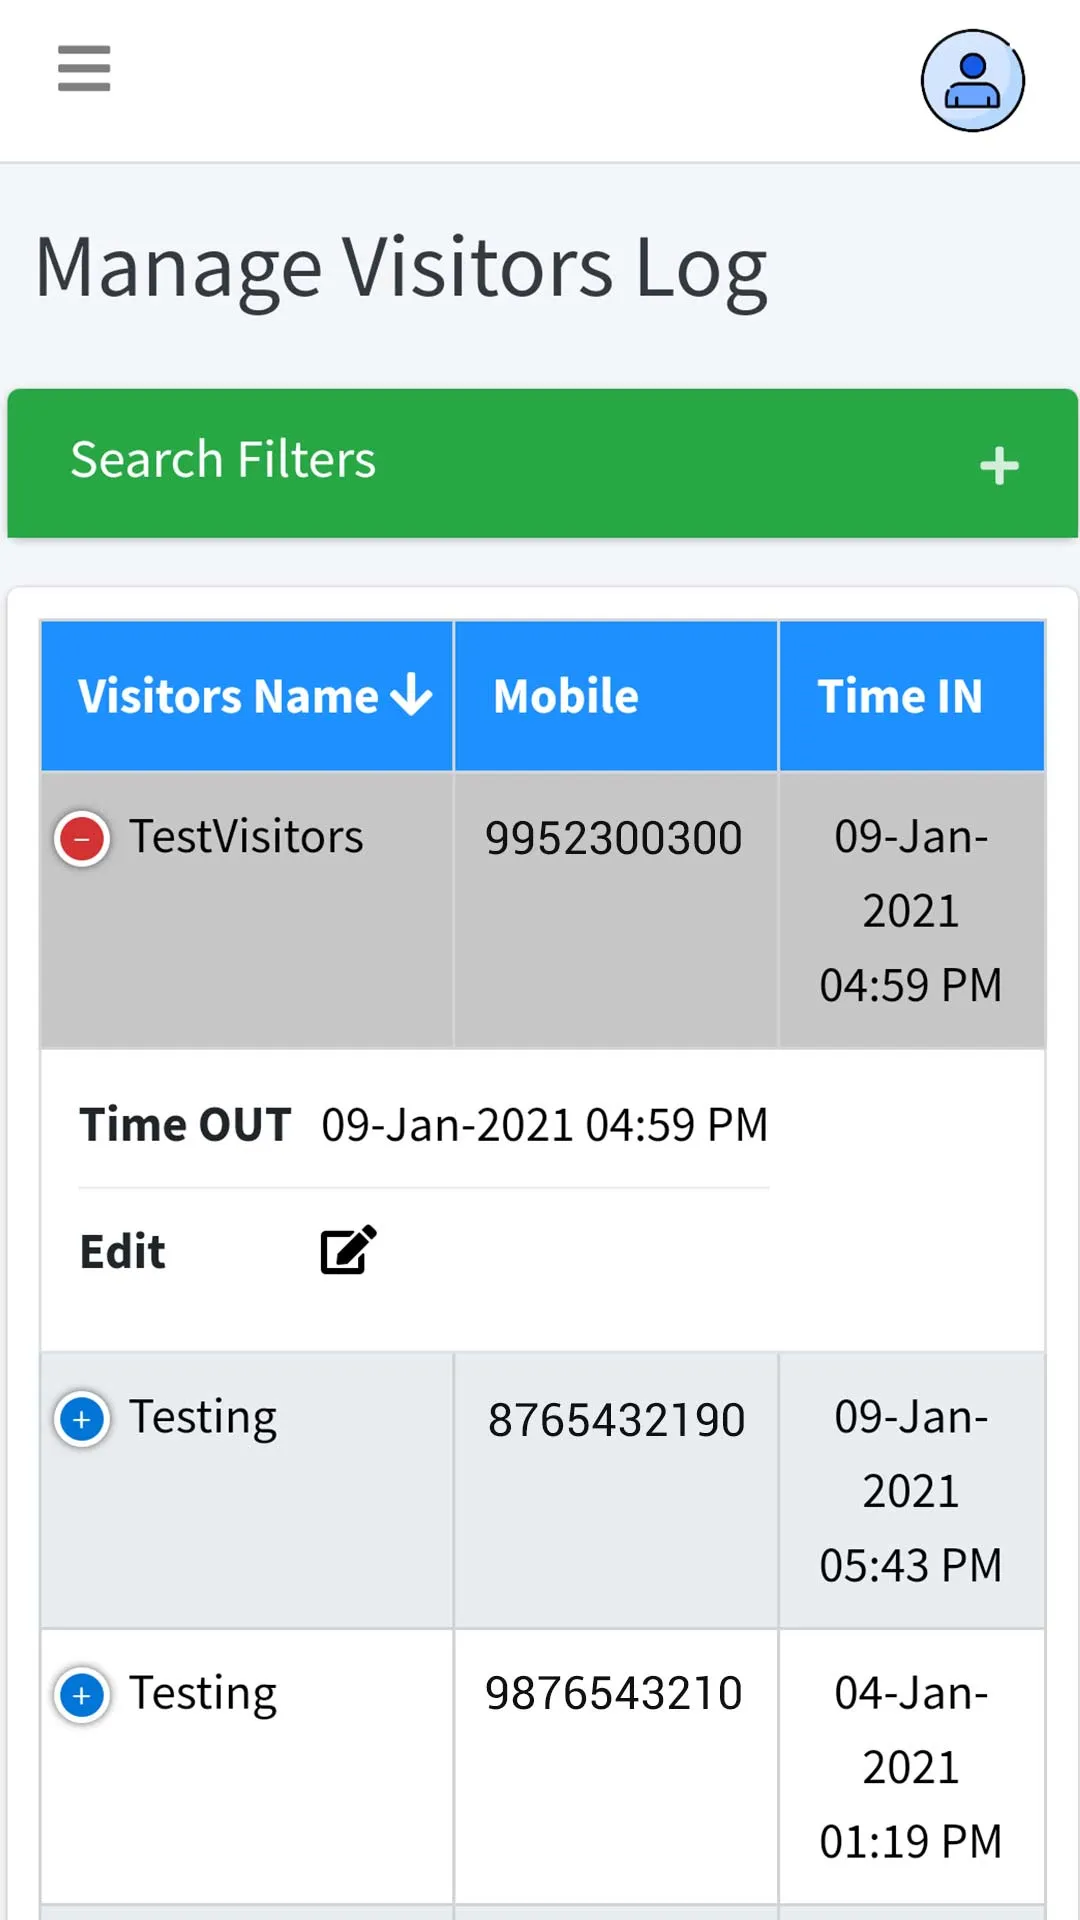The height and width of the screenshot is (1920, 1080).
Task: Expand the Testing row with mobile 8765432190
Action: click(82, 1419)
